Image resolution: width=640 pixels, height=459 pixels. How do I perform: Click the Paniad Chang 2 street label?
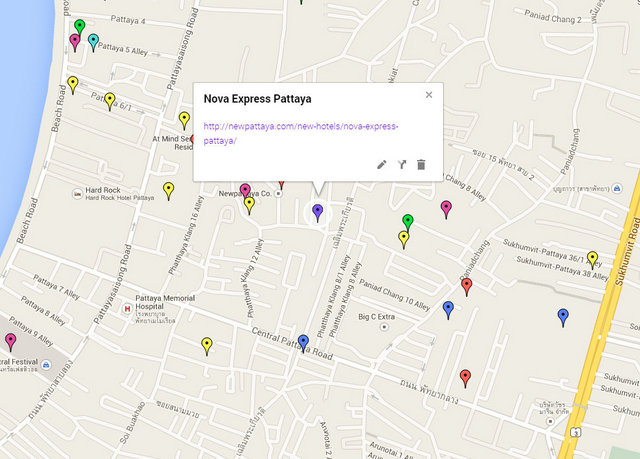[x=553, y=16]
